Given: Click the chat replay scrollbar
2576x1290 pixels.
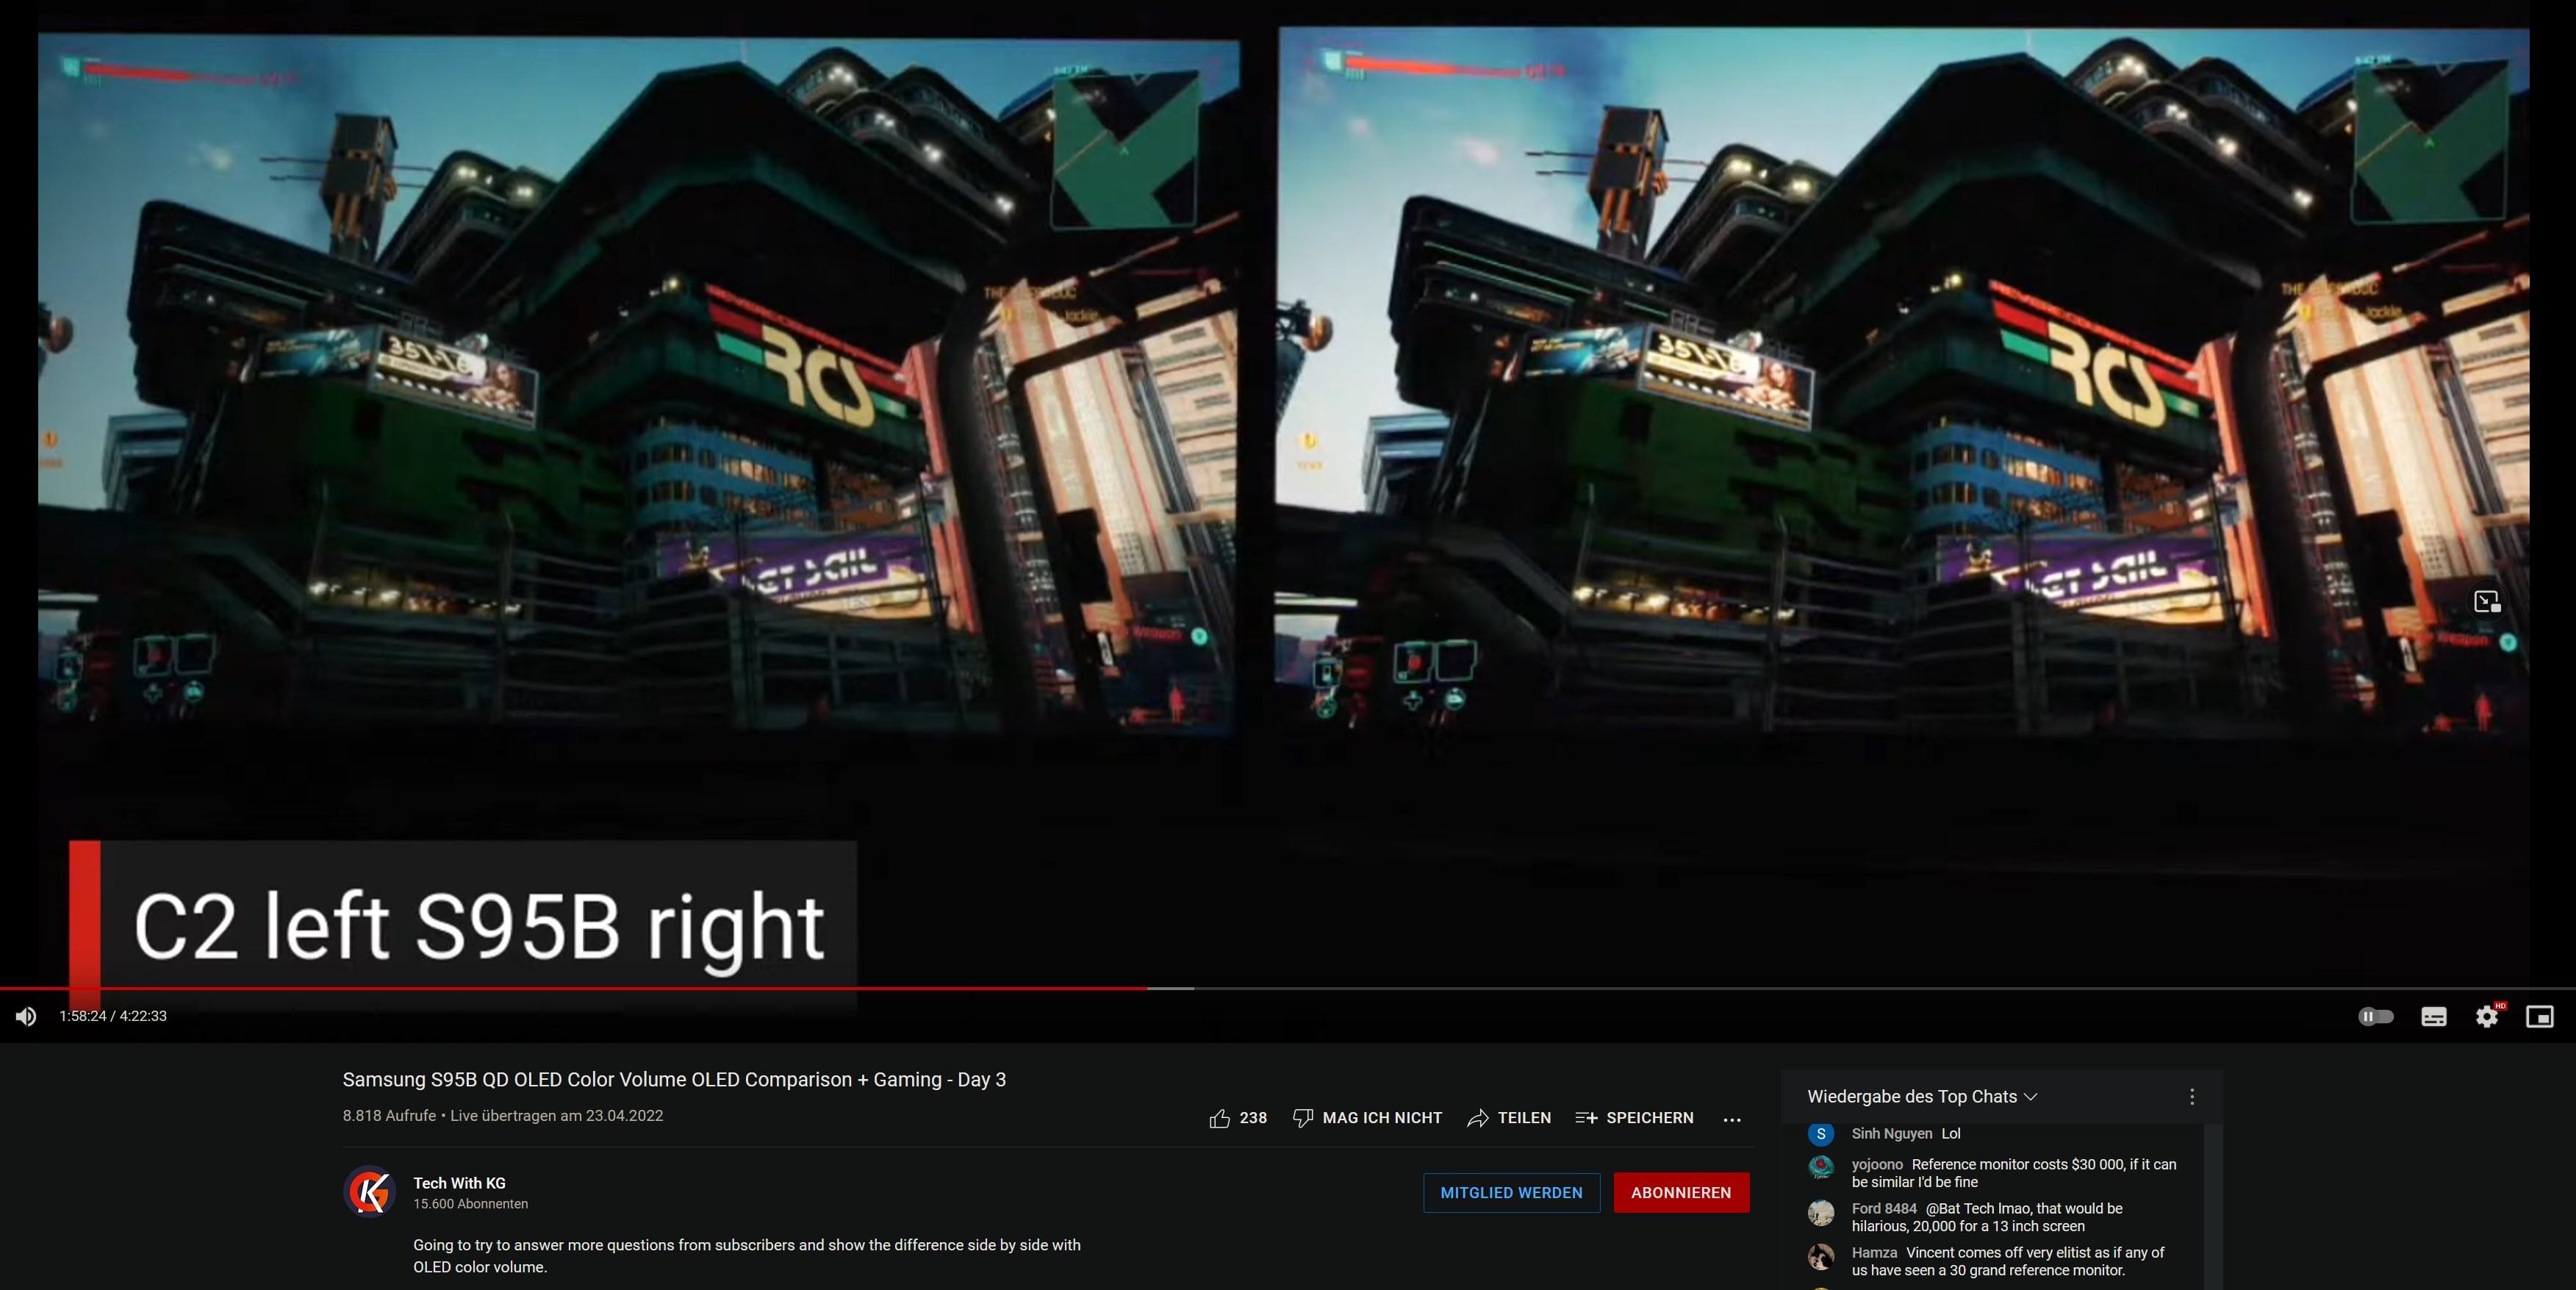Looking at the screenshot, I should coord(2212,1206).
